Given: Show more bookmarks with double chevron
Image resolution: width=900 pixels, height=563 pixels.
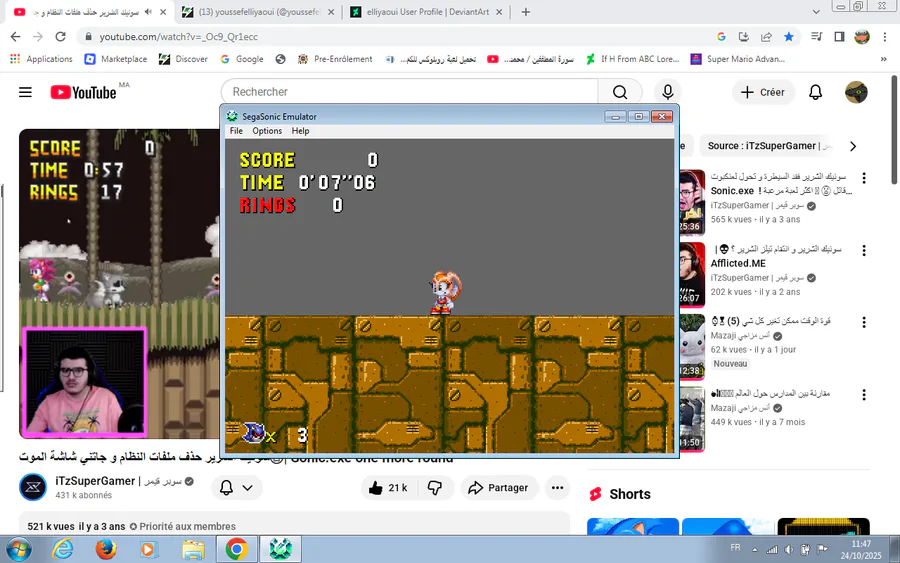Looking at the screenshot, I should click(883, 59).
